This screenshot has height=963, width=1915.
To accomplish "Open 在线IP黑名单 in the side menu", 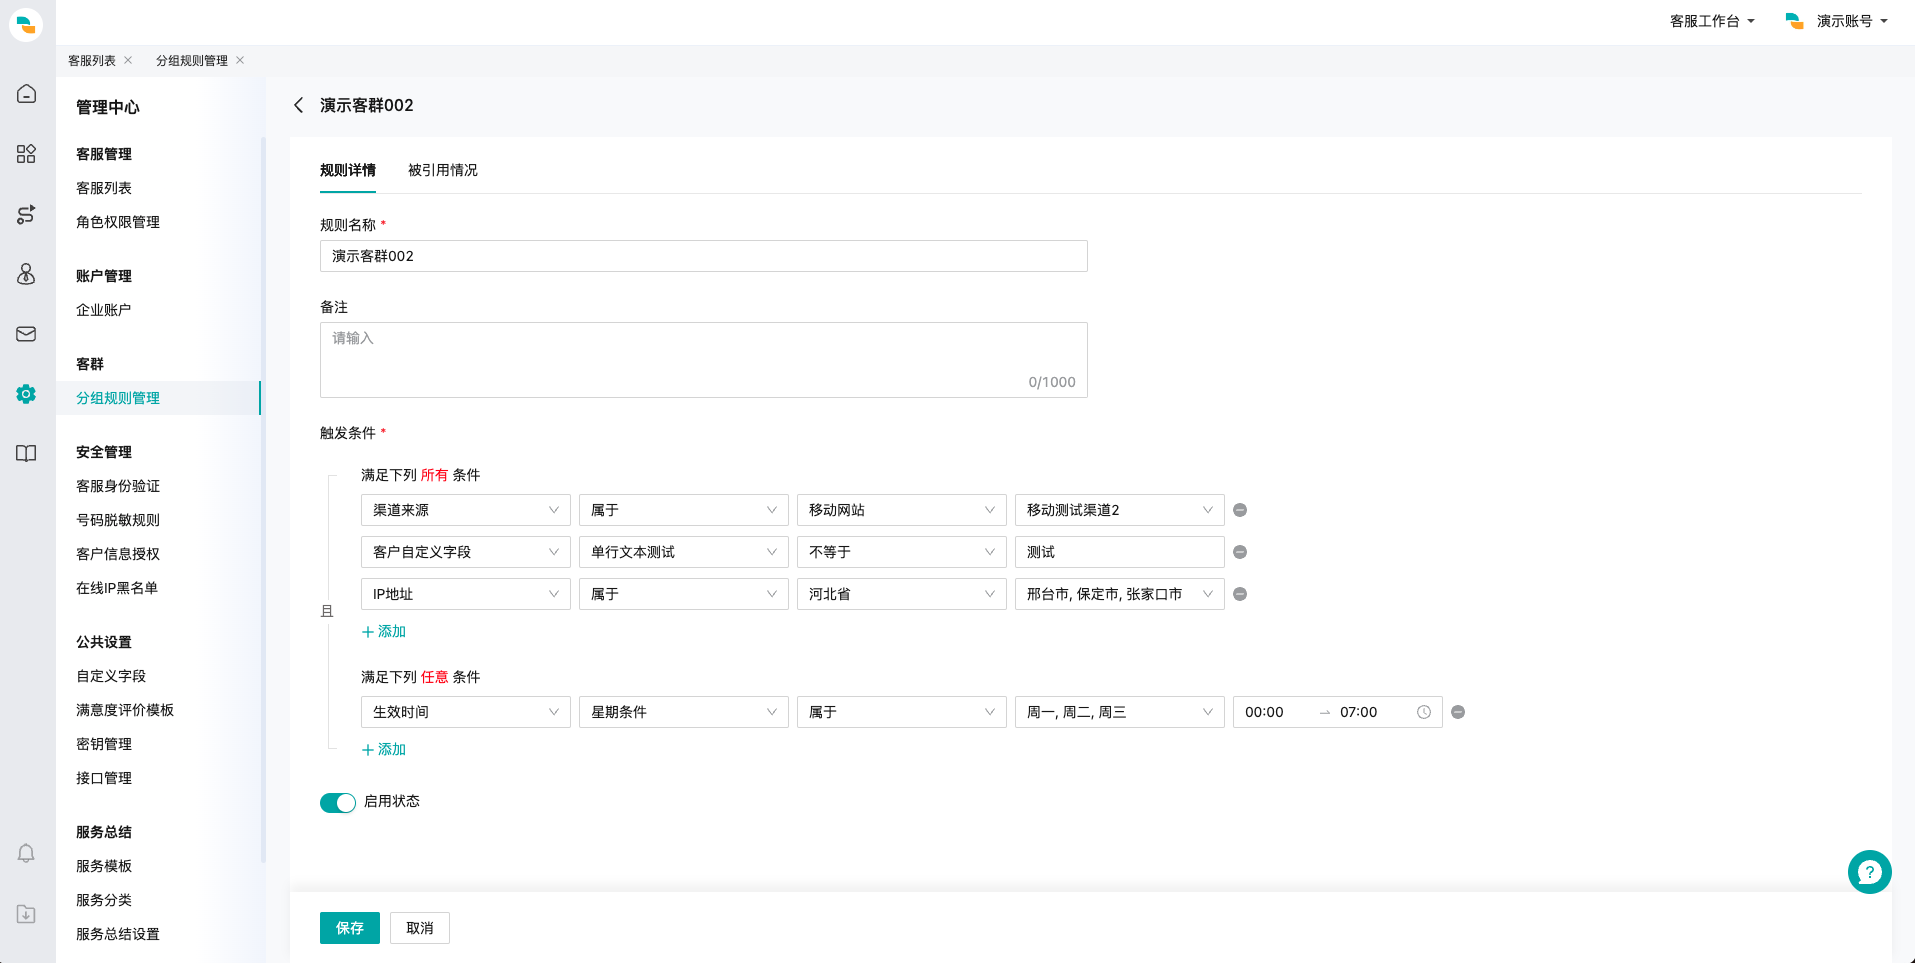I will point(117,588).
